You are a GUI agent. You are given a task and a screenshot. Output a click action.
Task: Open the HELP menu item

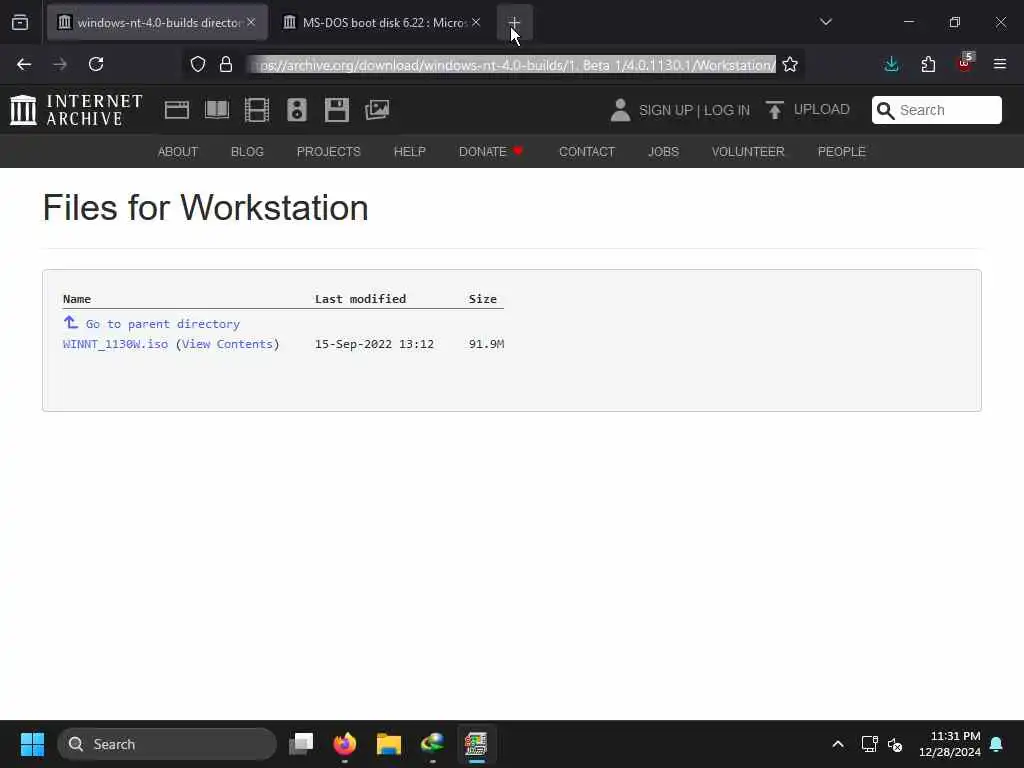point(409,152)
